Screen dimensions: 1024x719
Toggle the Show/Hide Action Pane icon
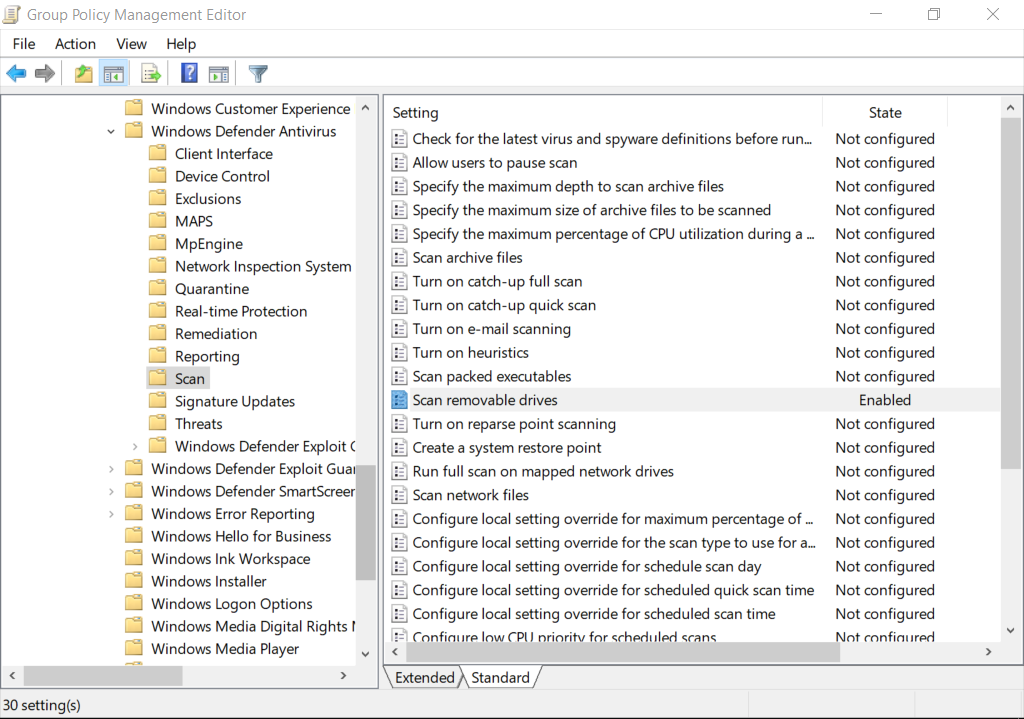coord(219,74)
